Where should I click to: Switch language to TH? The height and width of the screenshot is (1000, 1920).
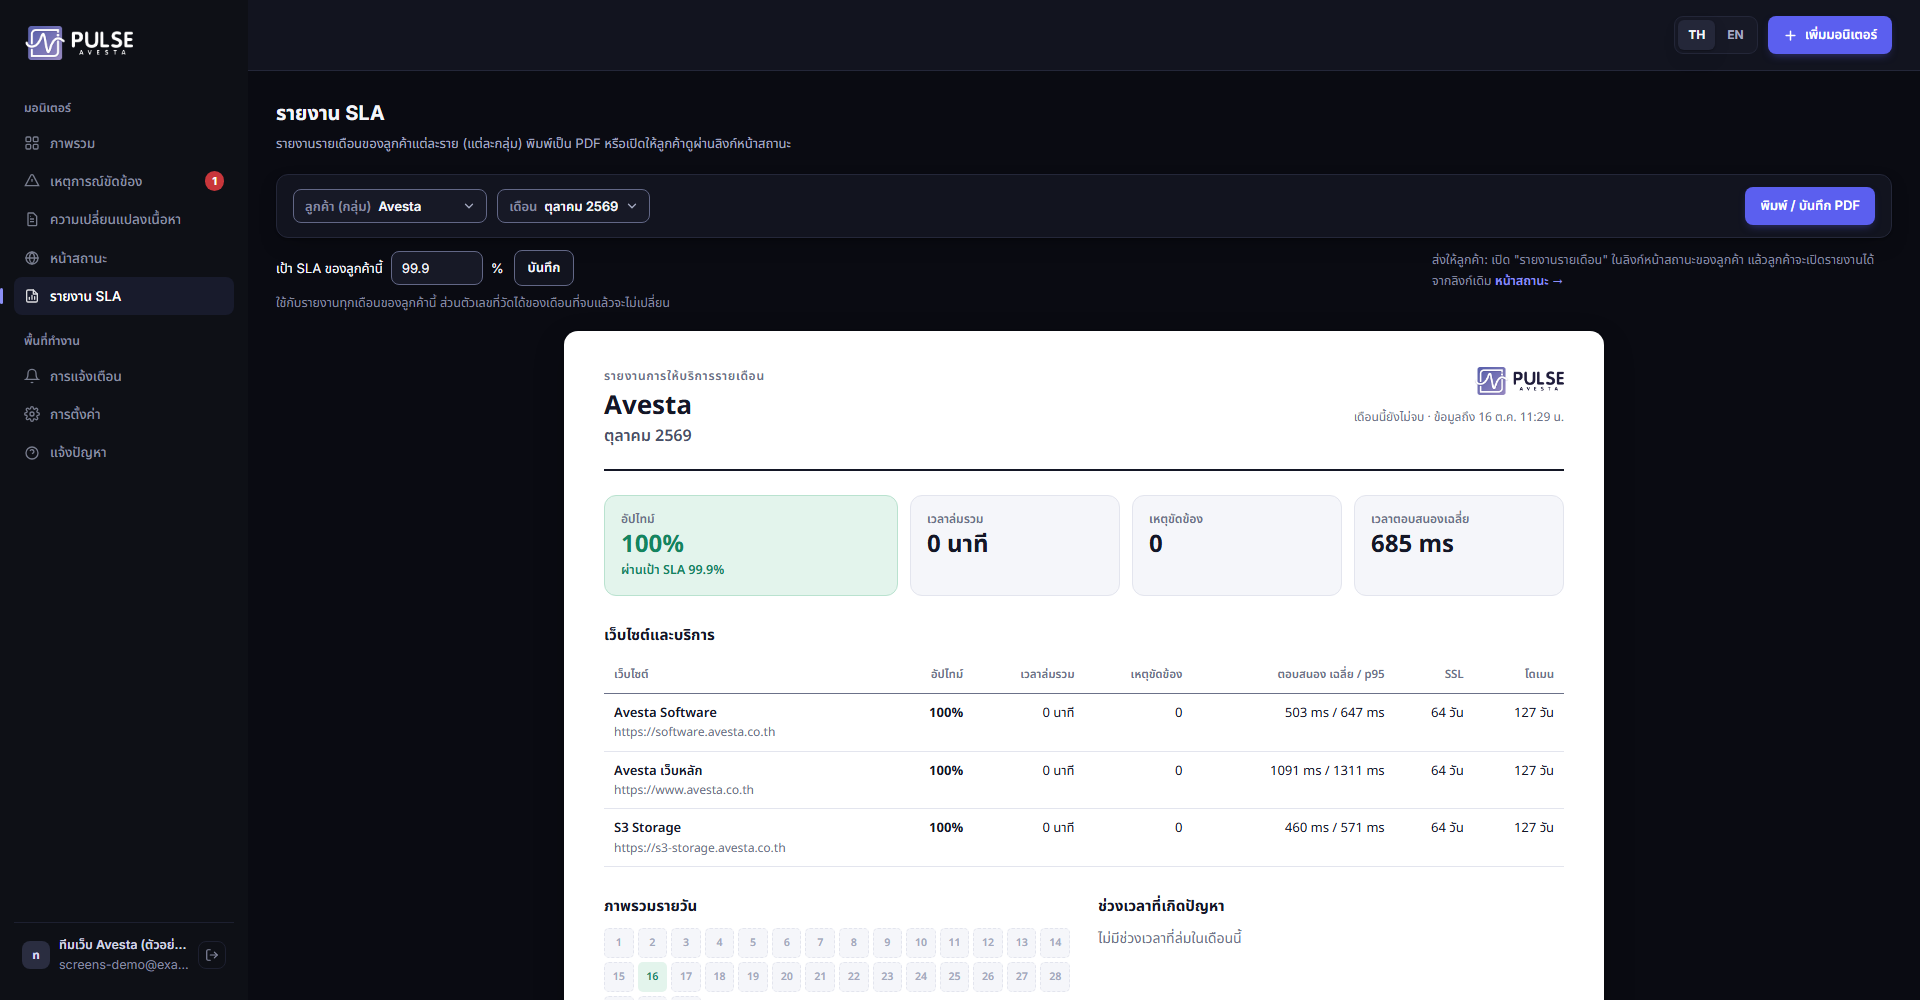point(1697,35)
